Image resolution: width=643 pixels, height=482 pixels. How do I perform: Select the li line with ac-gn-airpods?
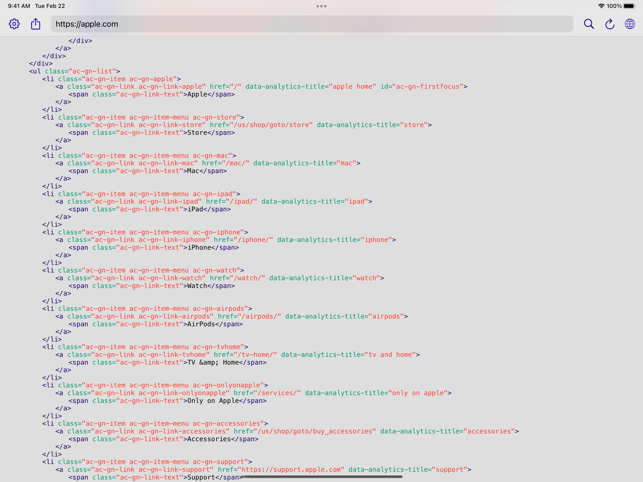[x=147, y=308]
